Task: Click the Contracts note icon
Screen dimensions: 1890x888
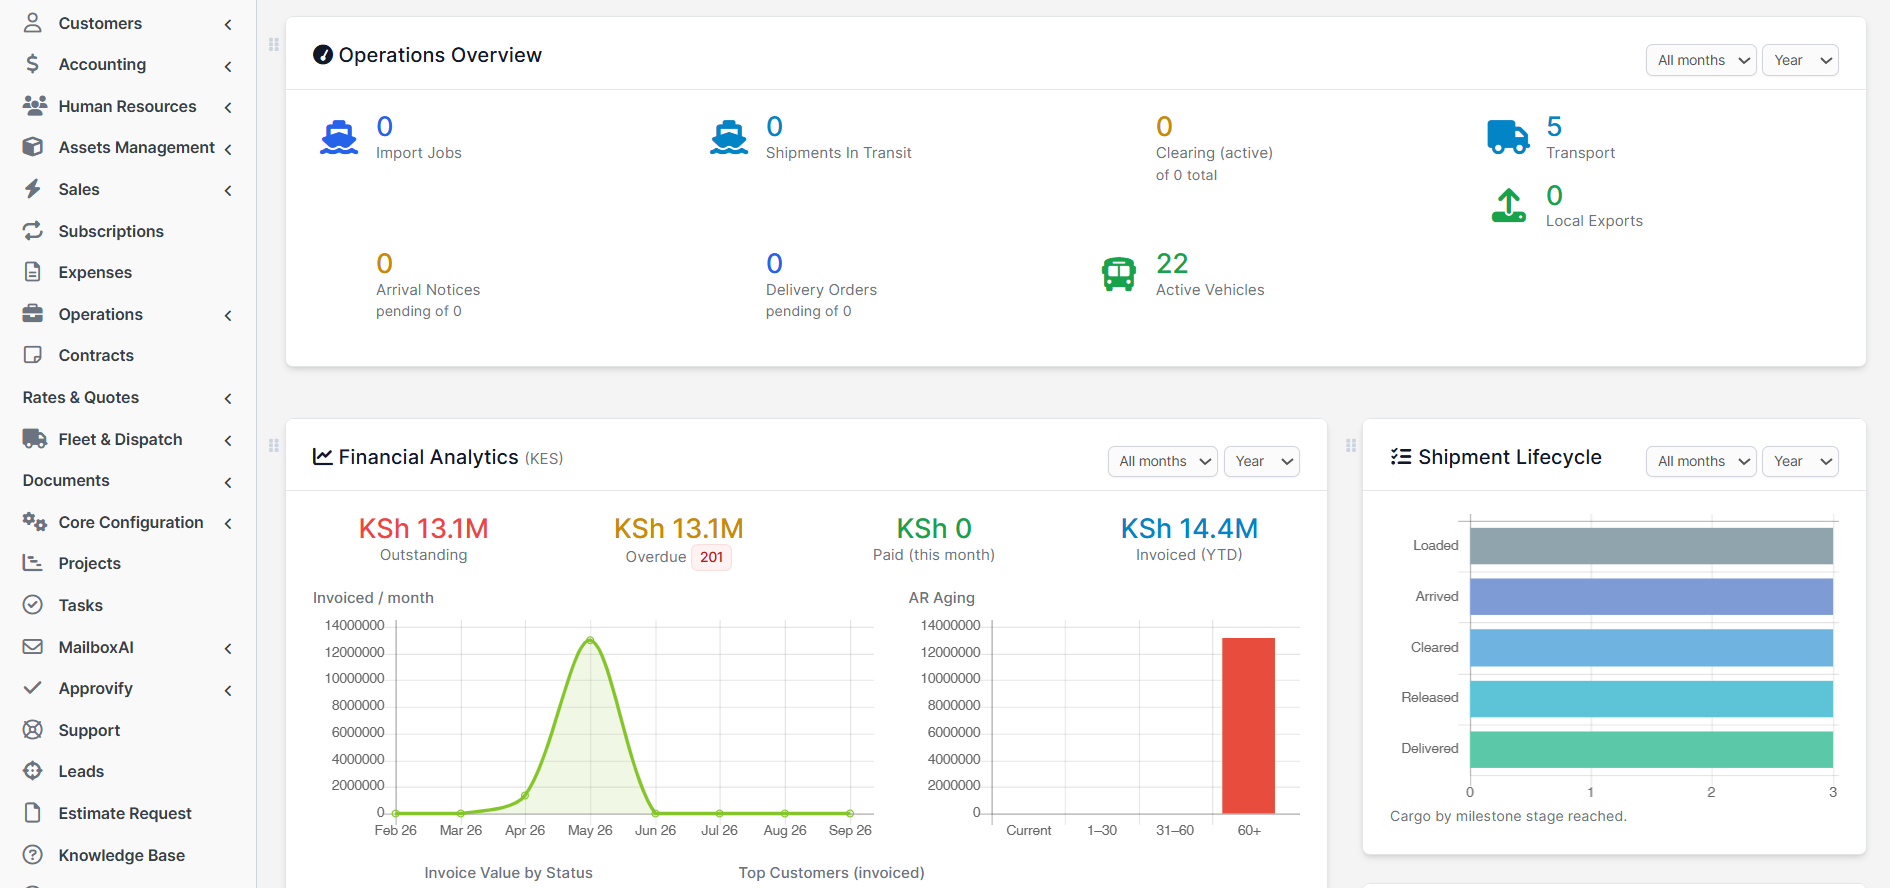Action: (x=33, y=355)
